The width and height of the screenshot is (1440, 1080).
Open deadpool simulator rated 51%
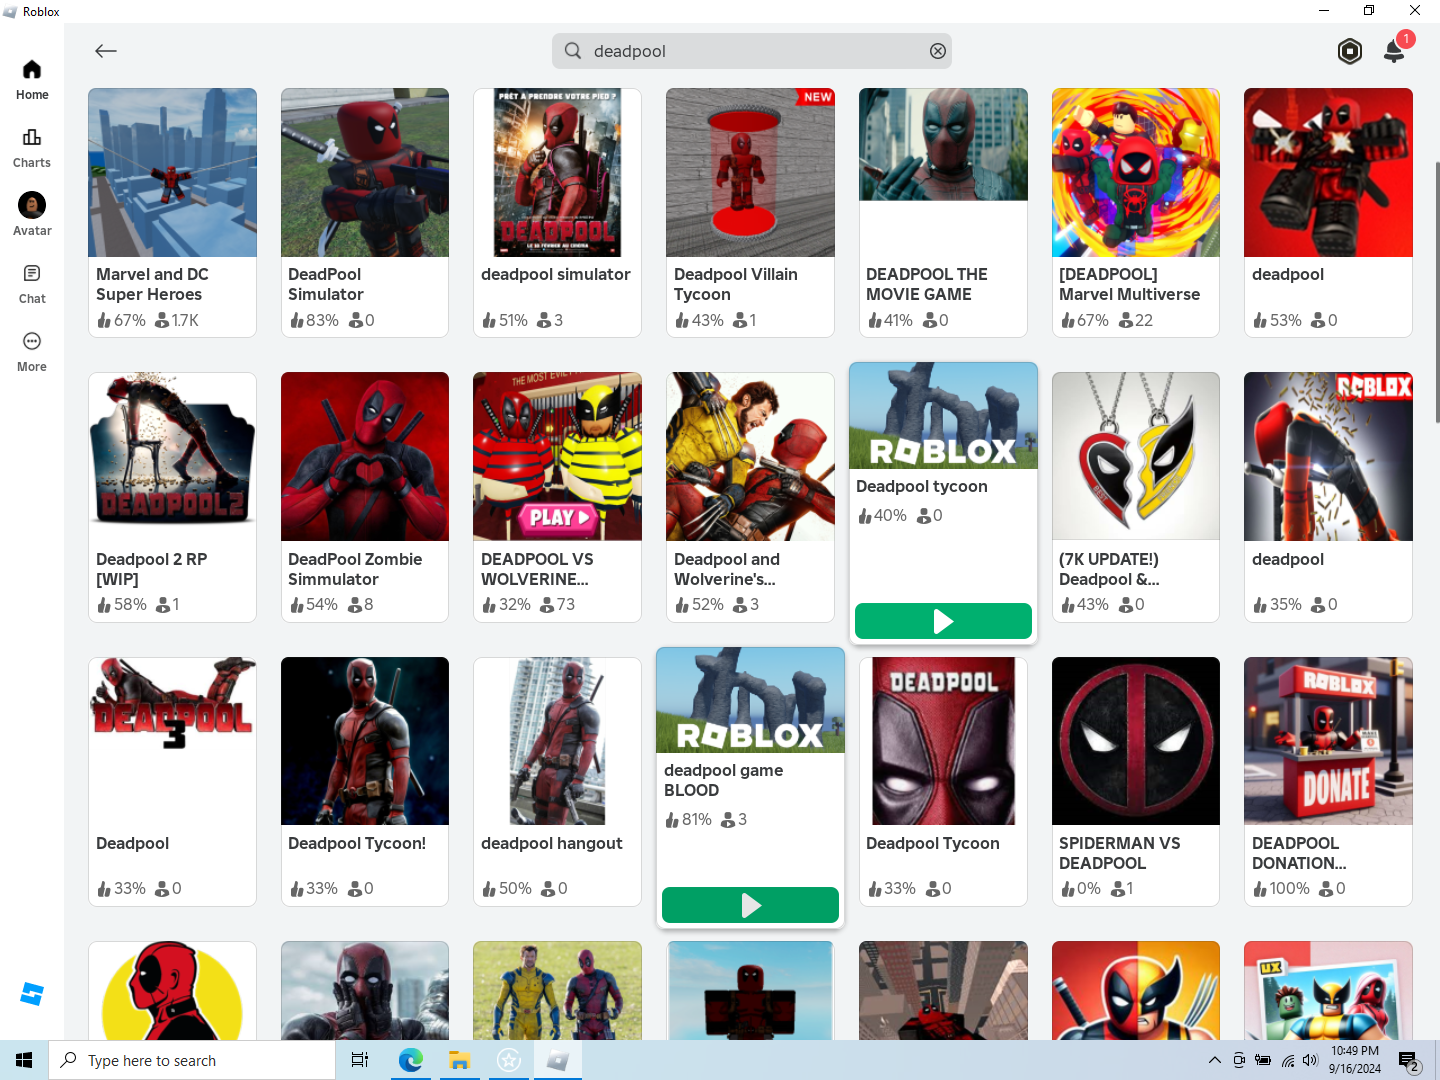point(557,213)
